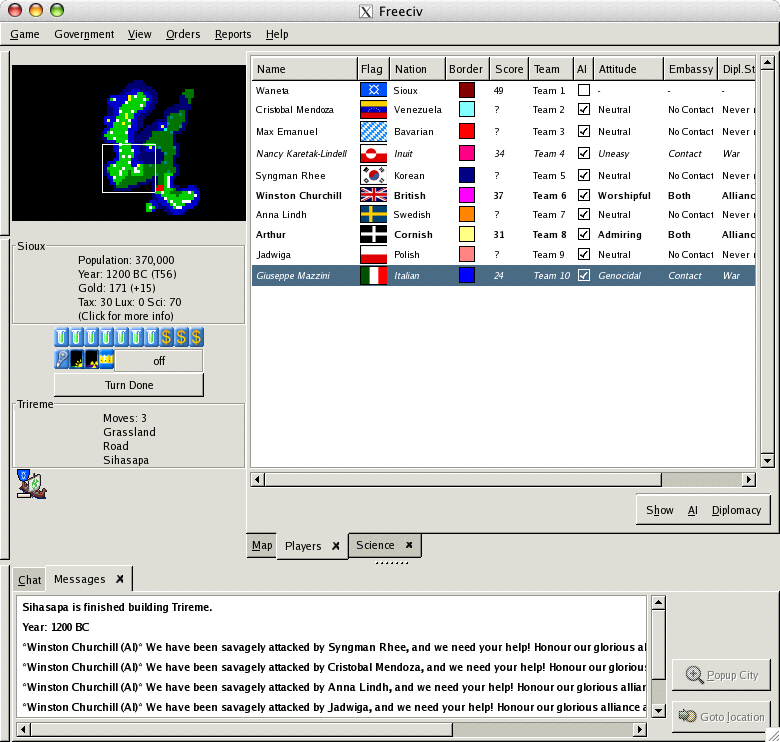This screenshot has width=780, height=742.
Task: Click the rightmost gold dollar tax icon
Action: click(x=196, y=337)
